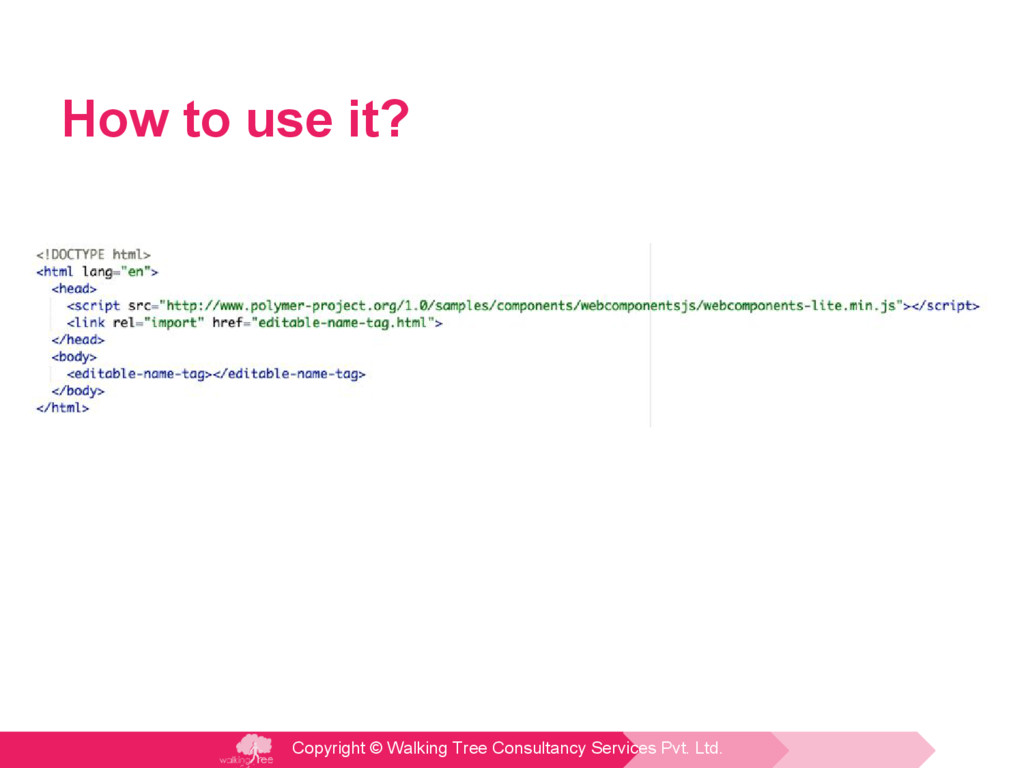Click the closing </html> tag line
This screenshot has height=768, width=1024.
click(x=63, y=408)
